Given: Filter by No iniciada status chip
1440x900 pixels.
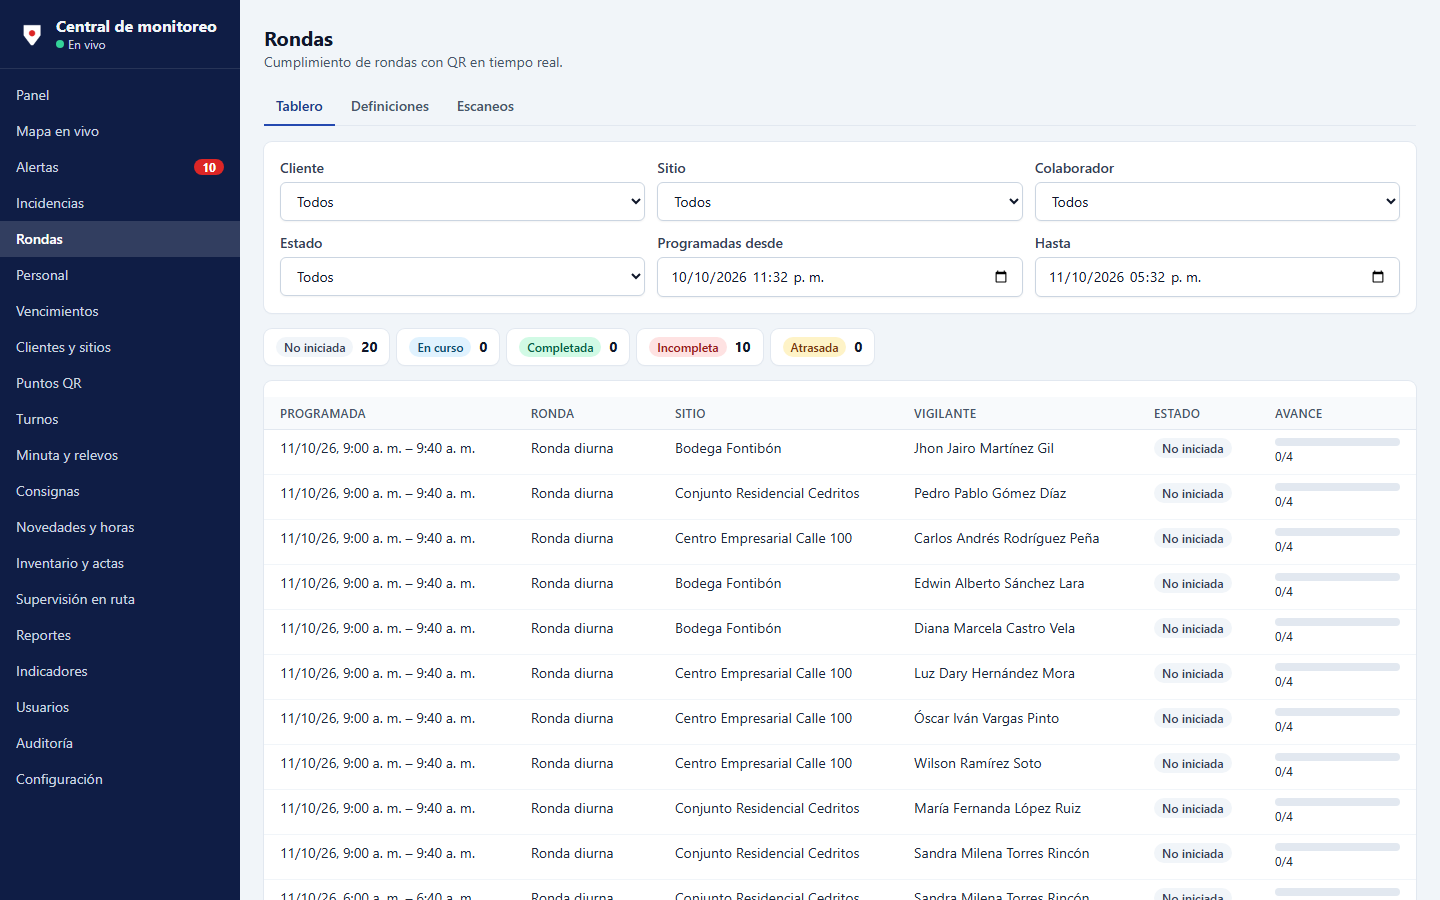Looking at the screenshot, I should [x=327, y=347].
